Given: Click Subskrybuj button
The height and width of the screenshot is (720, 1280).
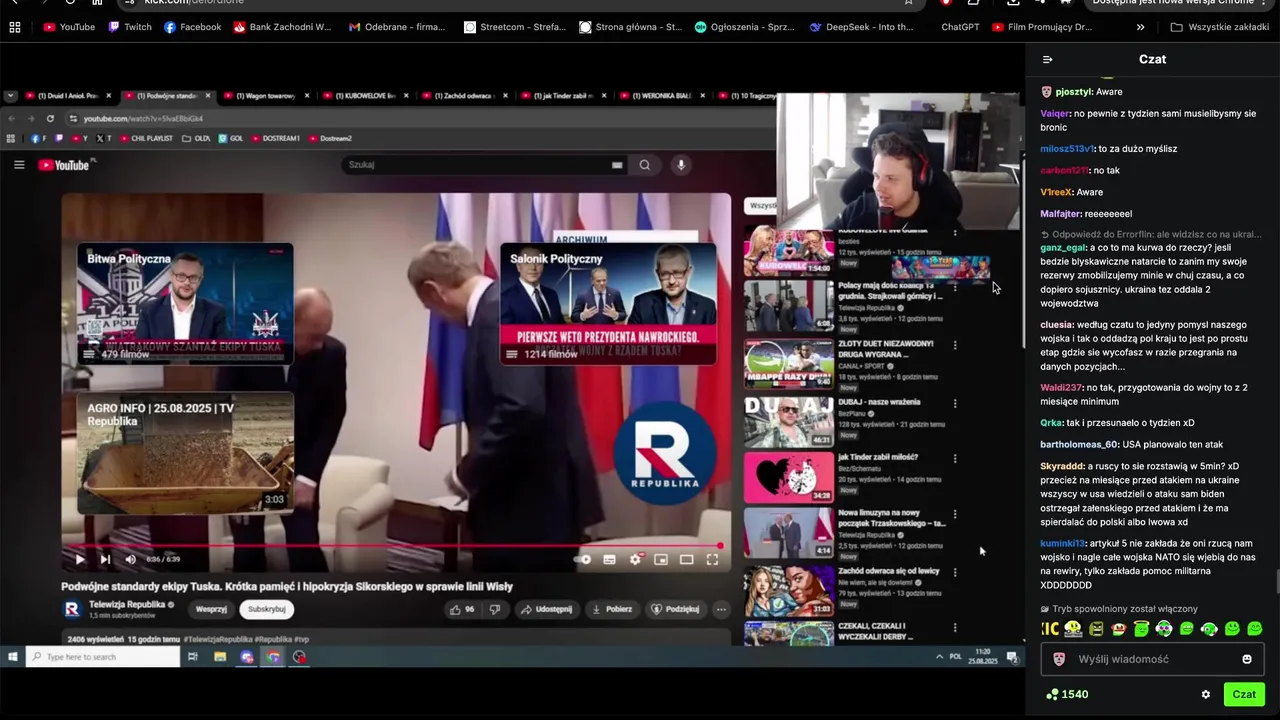Looking at the screenshot, I should click(267, 609).
